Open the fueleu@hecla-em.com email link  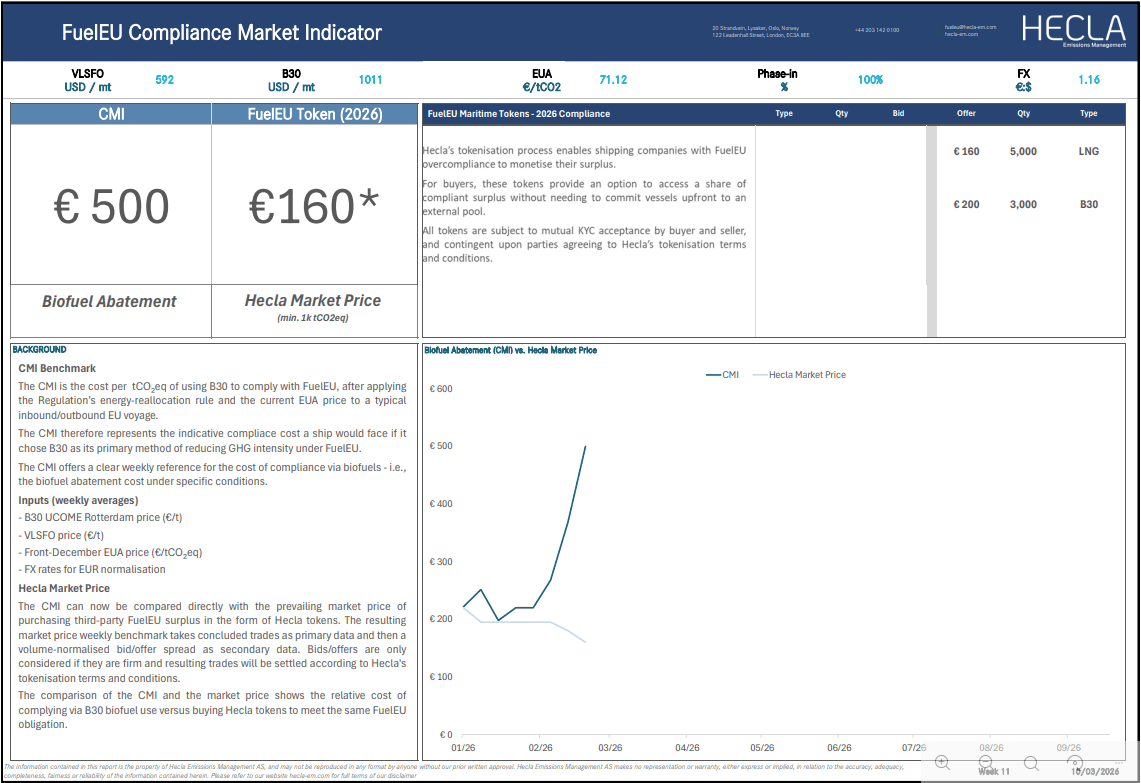tap(970, 27)
